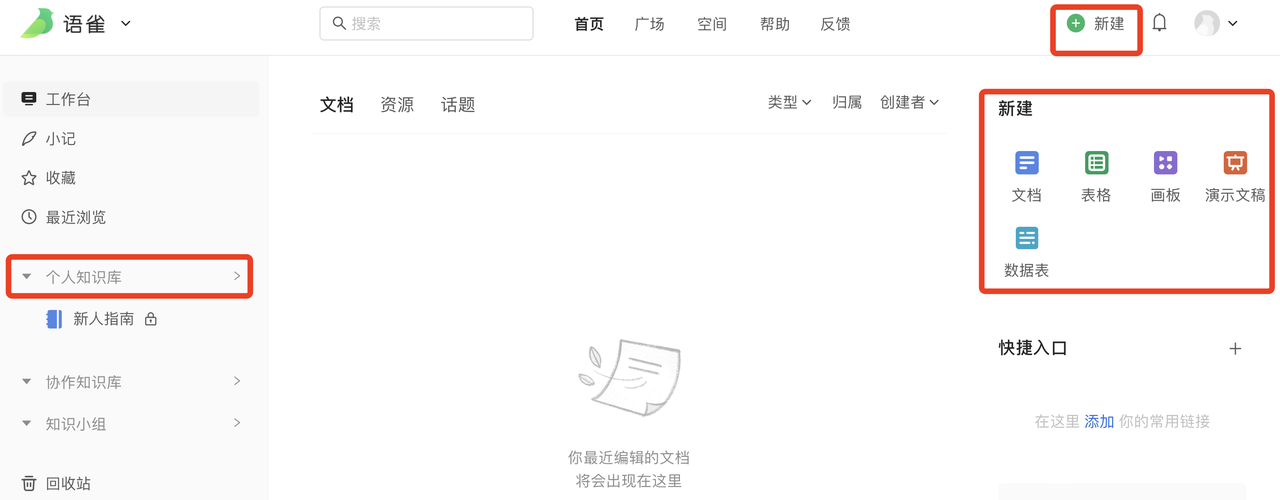Click the plus icon beside 快捷入口
This screenshot has height=500, width=1280.
click(x=1235, y=348)
